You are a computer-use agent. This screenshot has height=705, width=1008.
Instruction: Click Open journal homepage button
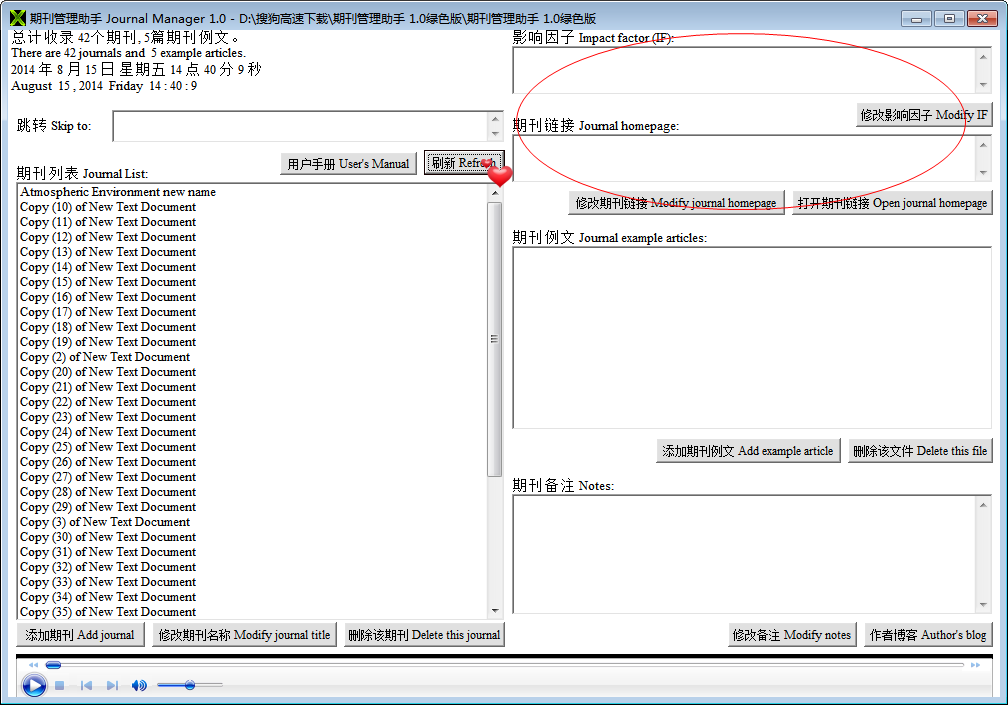[x=892, y=203]
